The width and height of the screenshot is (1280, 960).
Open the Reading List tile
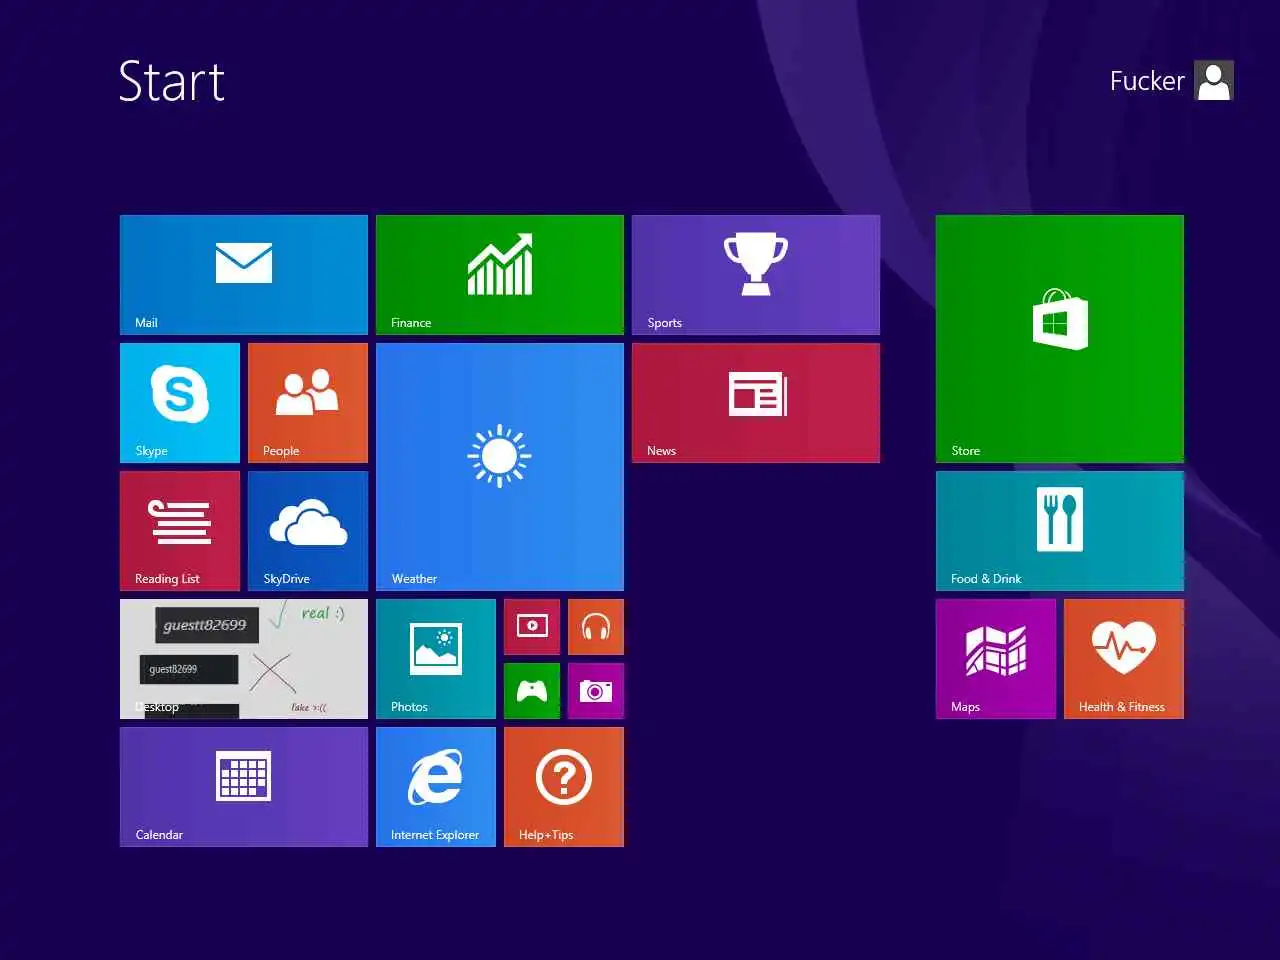[x=180, y=531]
